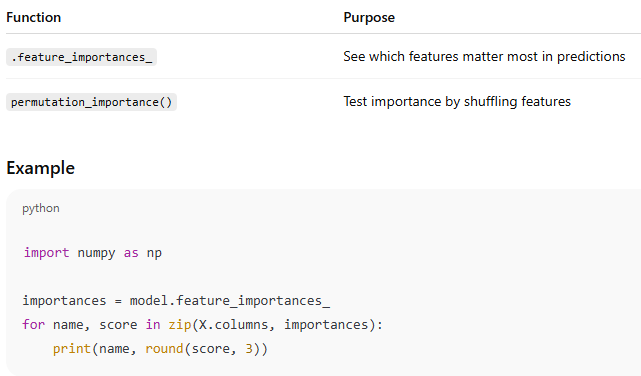Select the permutation_importance() code chip
Image resolution: width=641 pixels, height=376 pixels.
click(x=91, y=102)
